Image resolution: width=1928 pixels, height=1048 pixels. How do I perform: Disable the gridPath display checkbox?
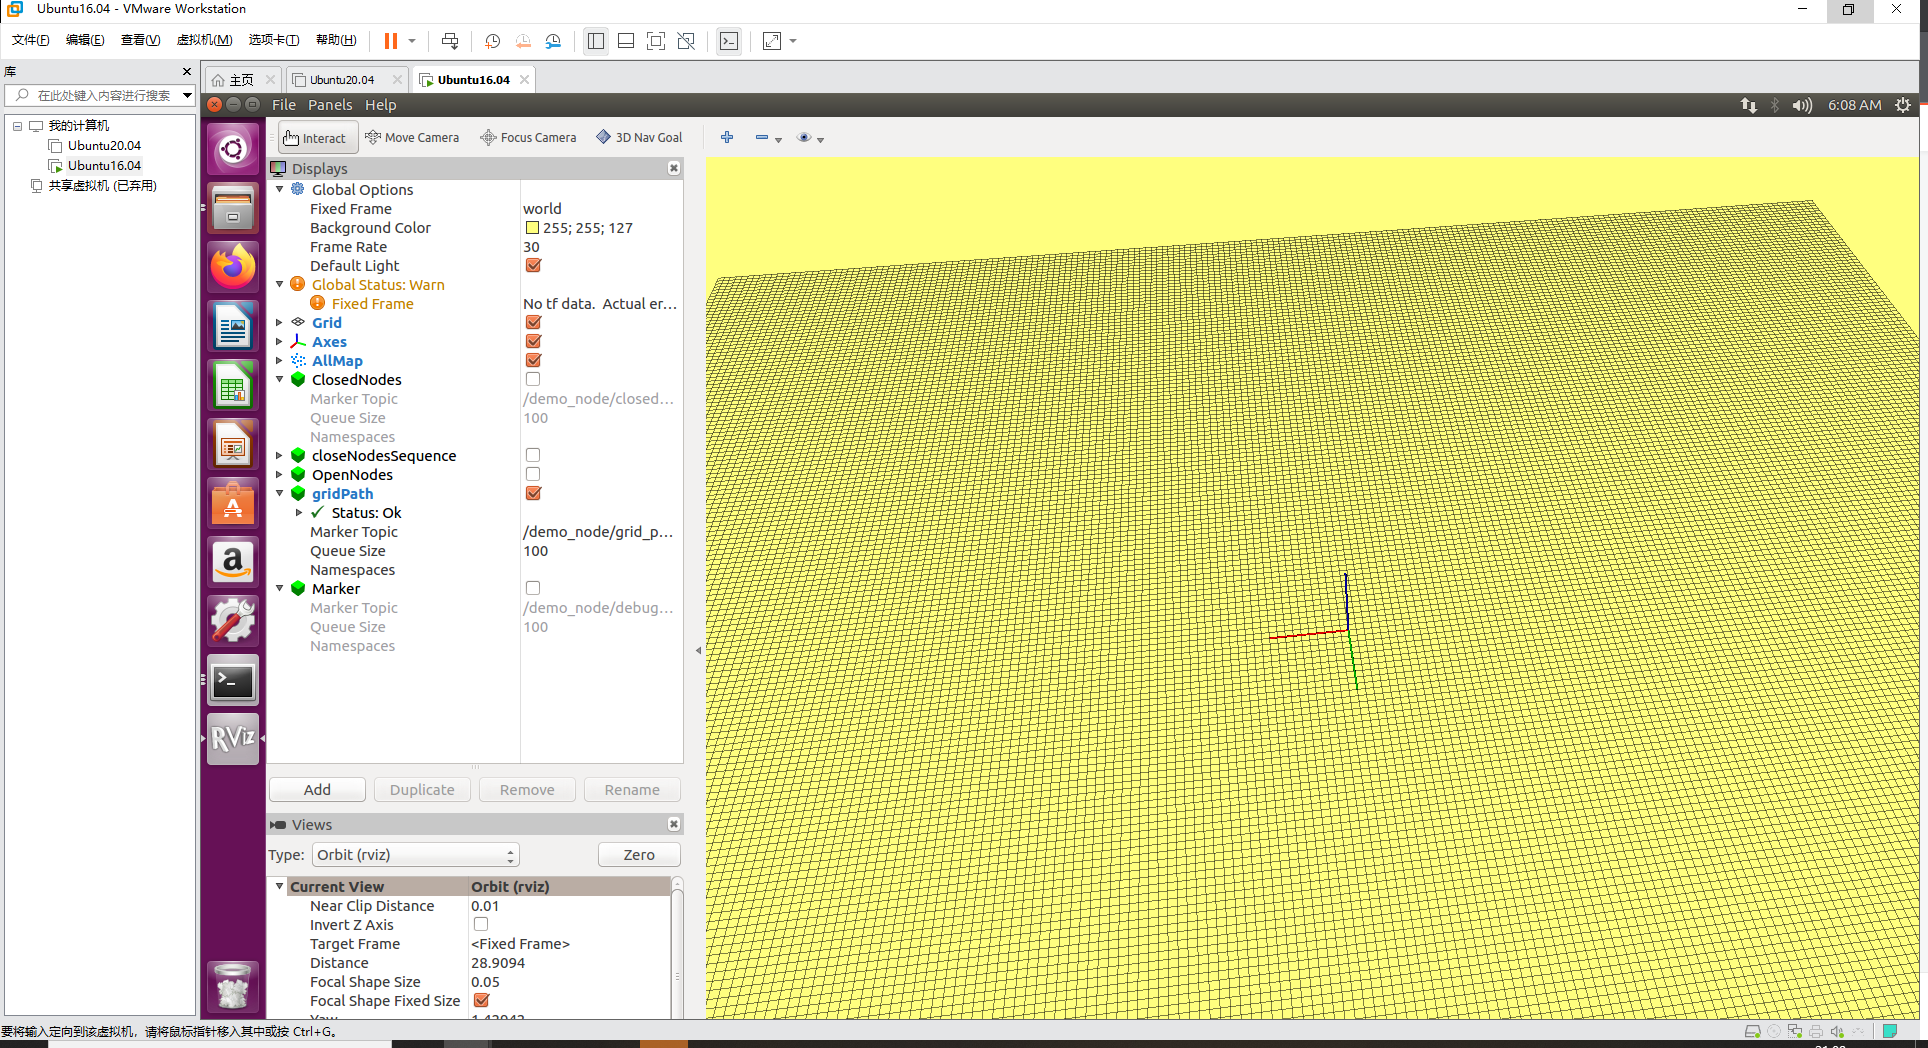[x=533, y=493]
